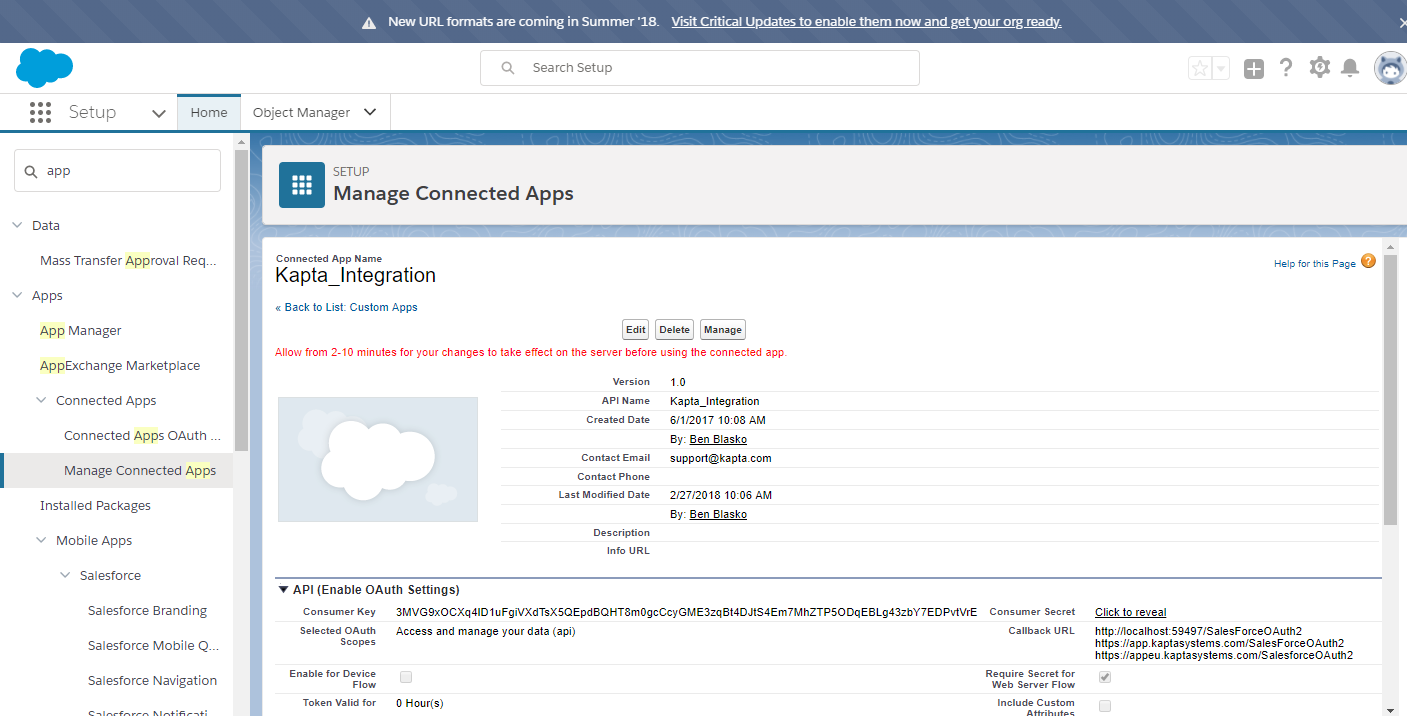
Task: Click the http://localhost:59497 callback URL
Action: [1198, 631]
